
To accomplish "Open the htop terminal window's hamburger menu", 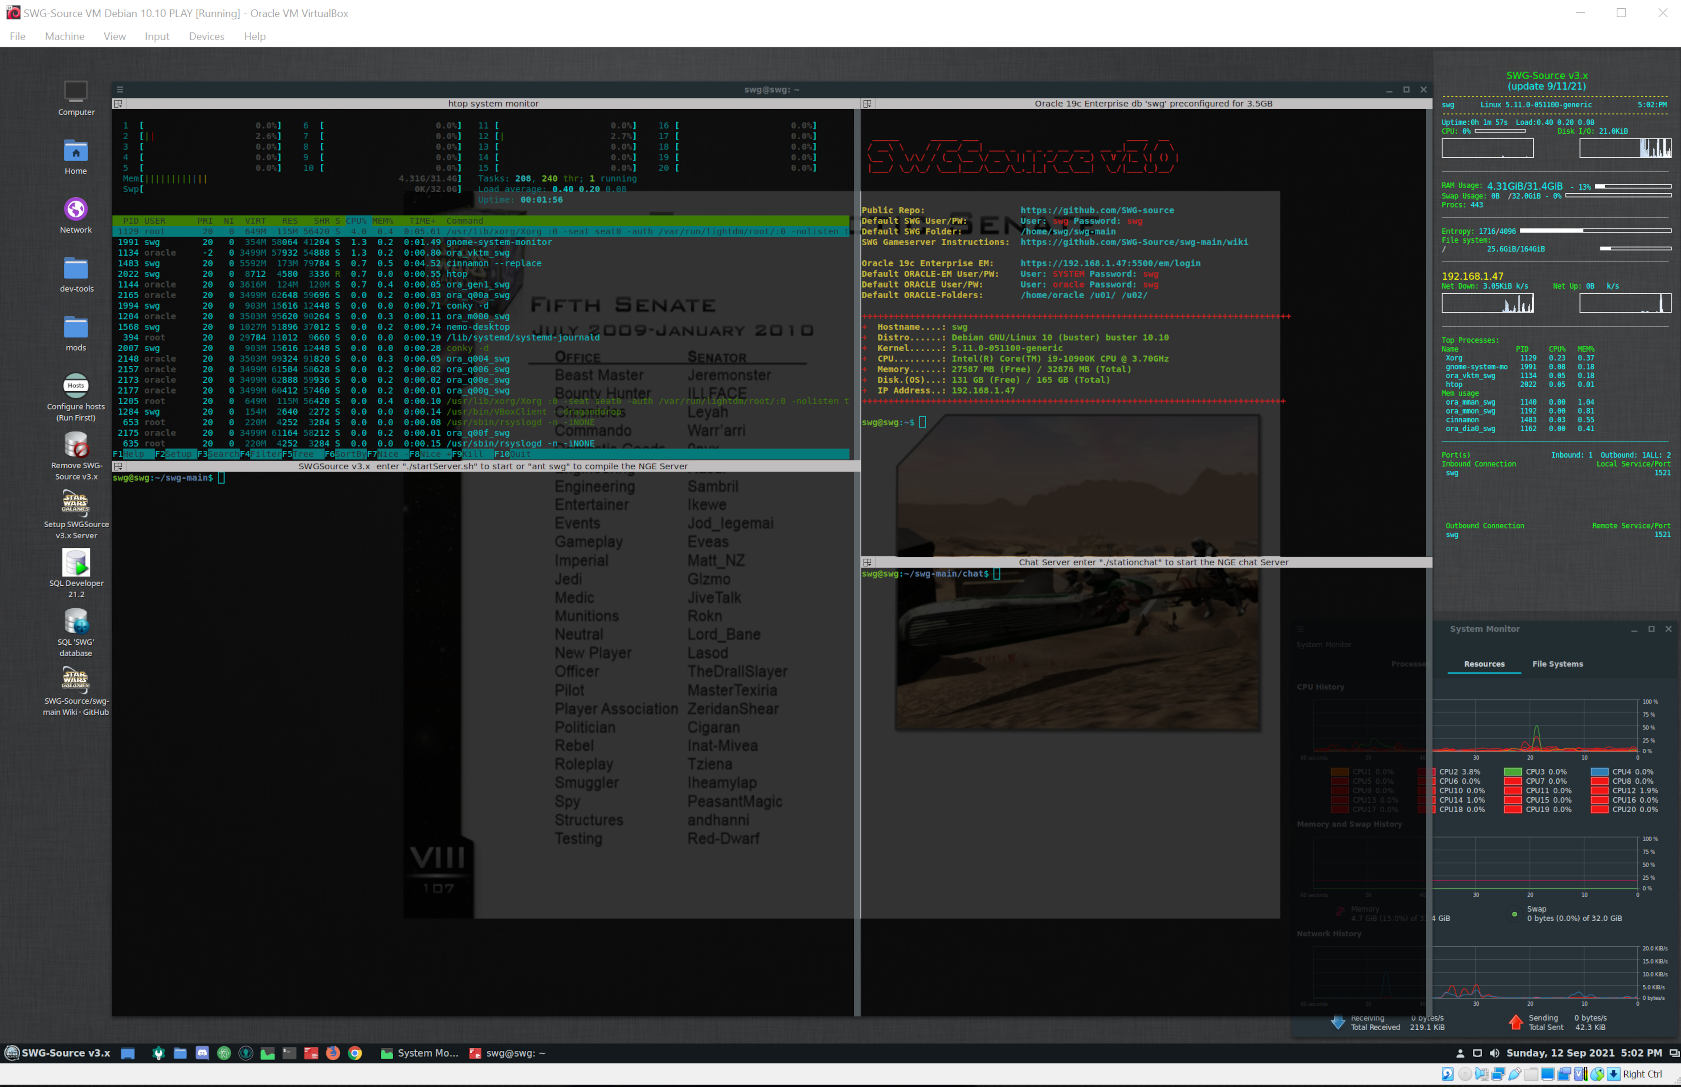I will tap(120, 88).
